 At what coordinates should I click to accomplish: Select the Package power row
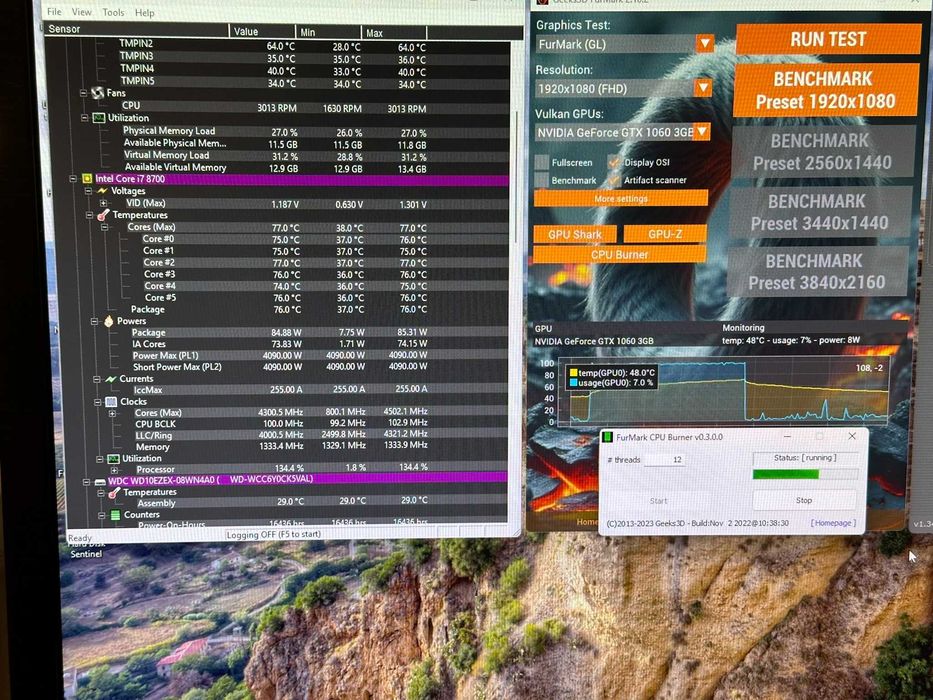(x=286, y=332)
